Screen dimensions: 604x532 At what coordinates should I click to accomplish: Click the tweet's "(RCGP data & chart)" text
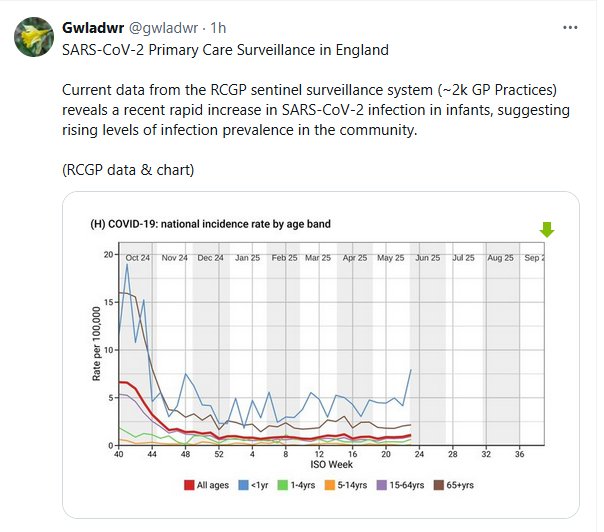pyautogui.click(x=127, y=169)
